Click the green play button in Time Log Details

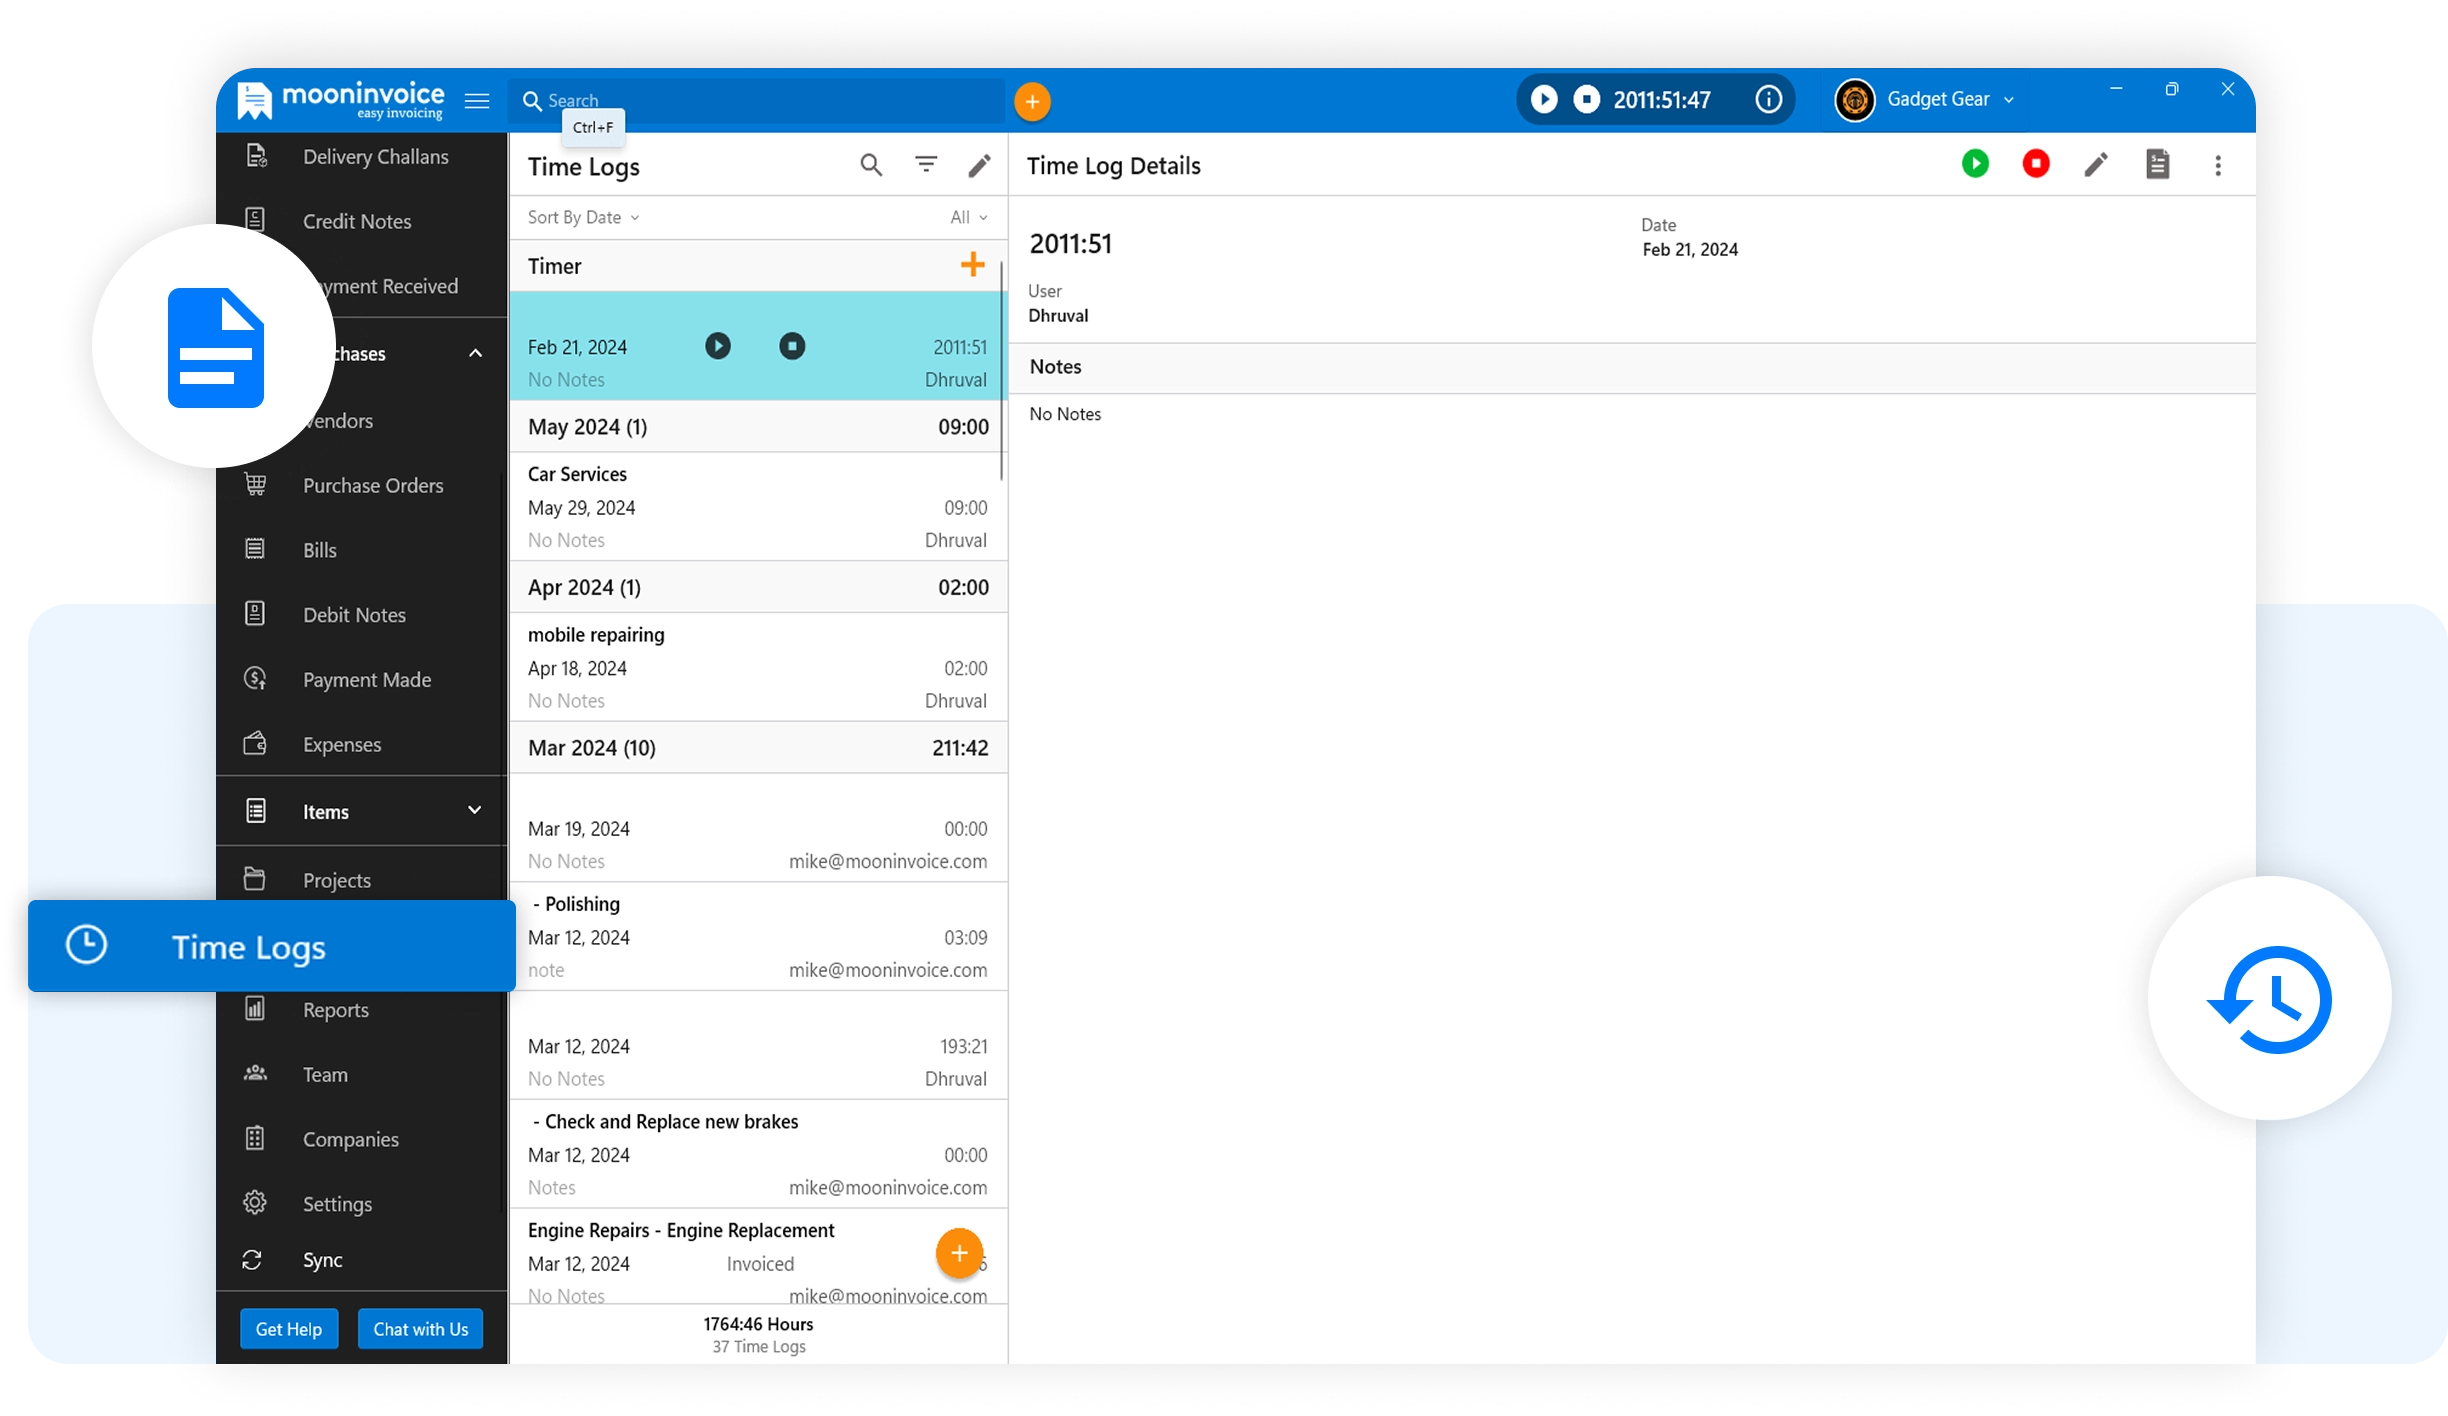(x=1975, y=164)
